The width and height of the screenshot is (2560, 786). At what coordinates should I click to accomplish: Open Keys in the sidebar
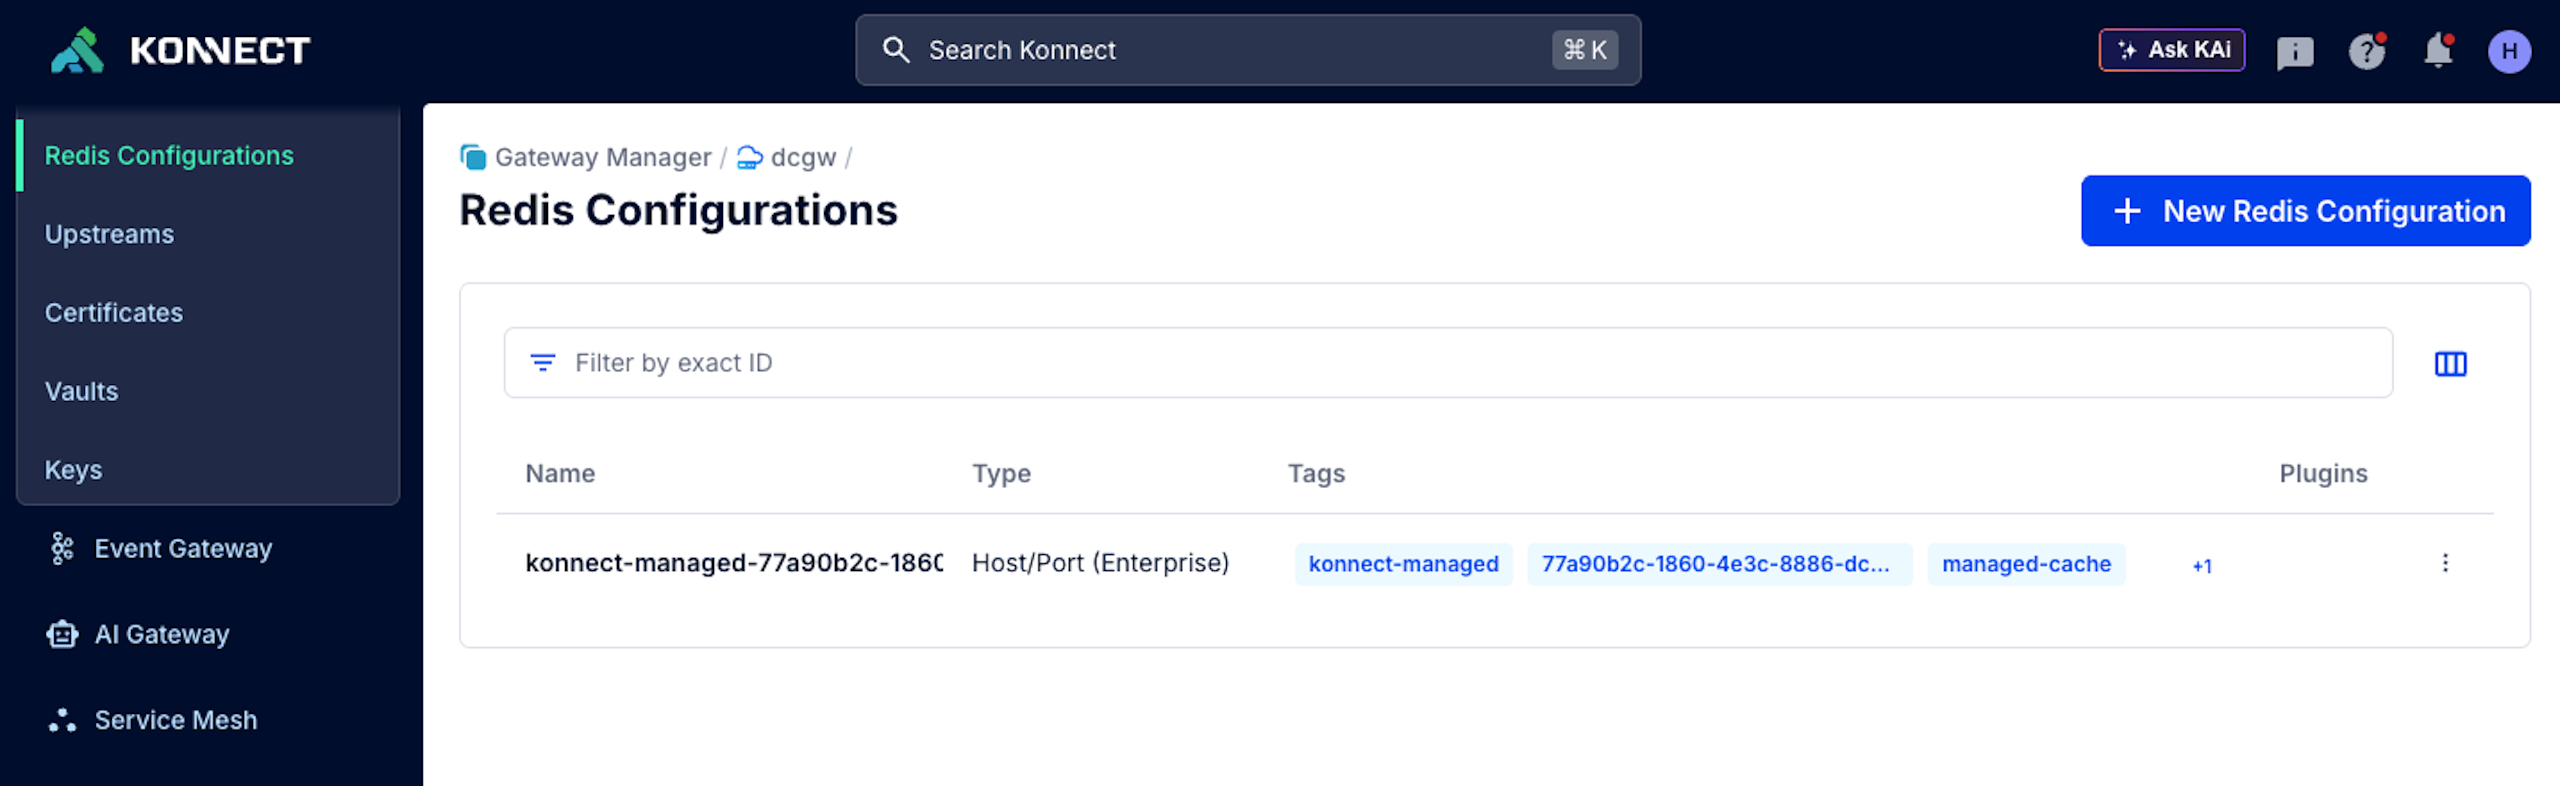tap(73, 470)
